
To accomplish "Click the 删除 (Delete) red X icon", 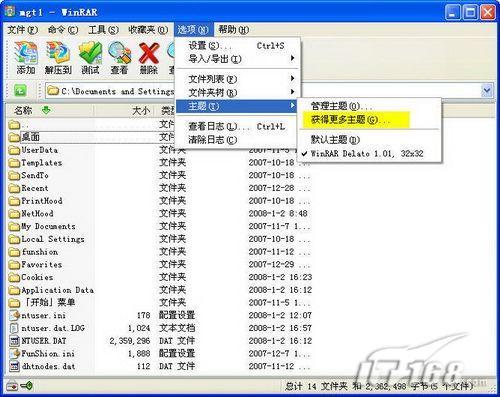I will pos(149,53).
